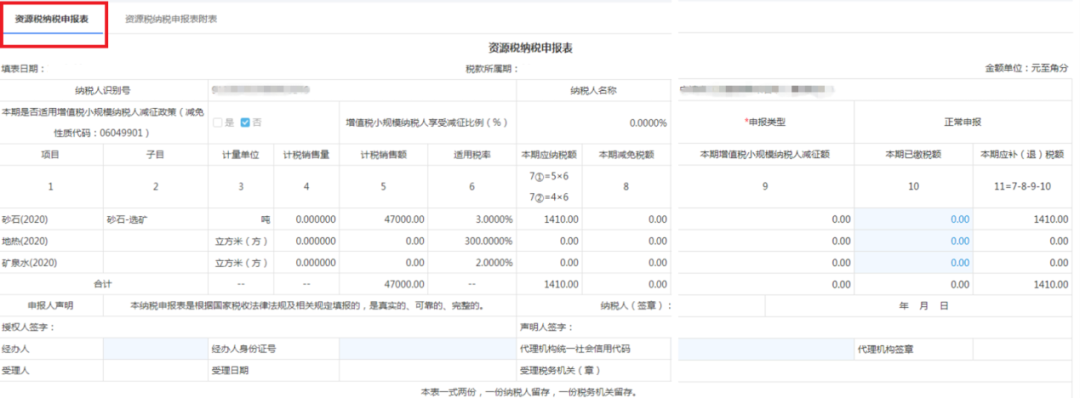The image size is (1080, 398).
Task: Click the 年 月 日 date cell
Action: point(924,305)
